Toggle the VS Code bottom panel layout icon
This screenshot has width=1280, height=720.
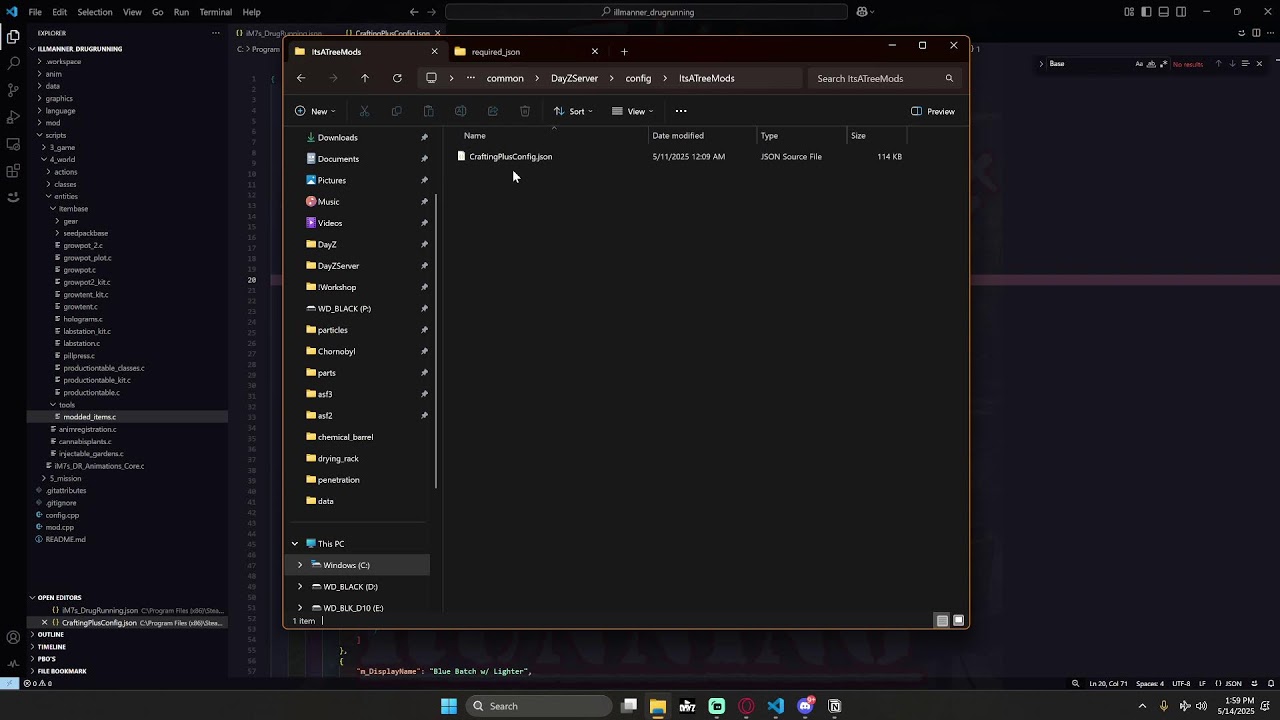1164,12
